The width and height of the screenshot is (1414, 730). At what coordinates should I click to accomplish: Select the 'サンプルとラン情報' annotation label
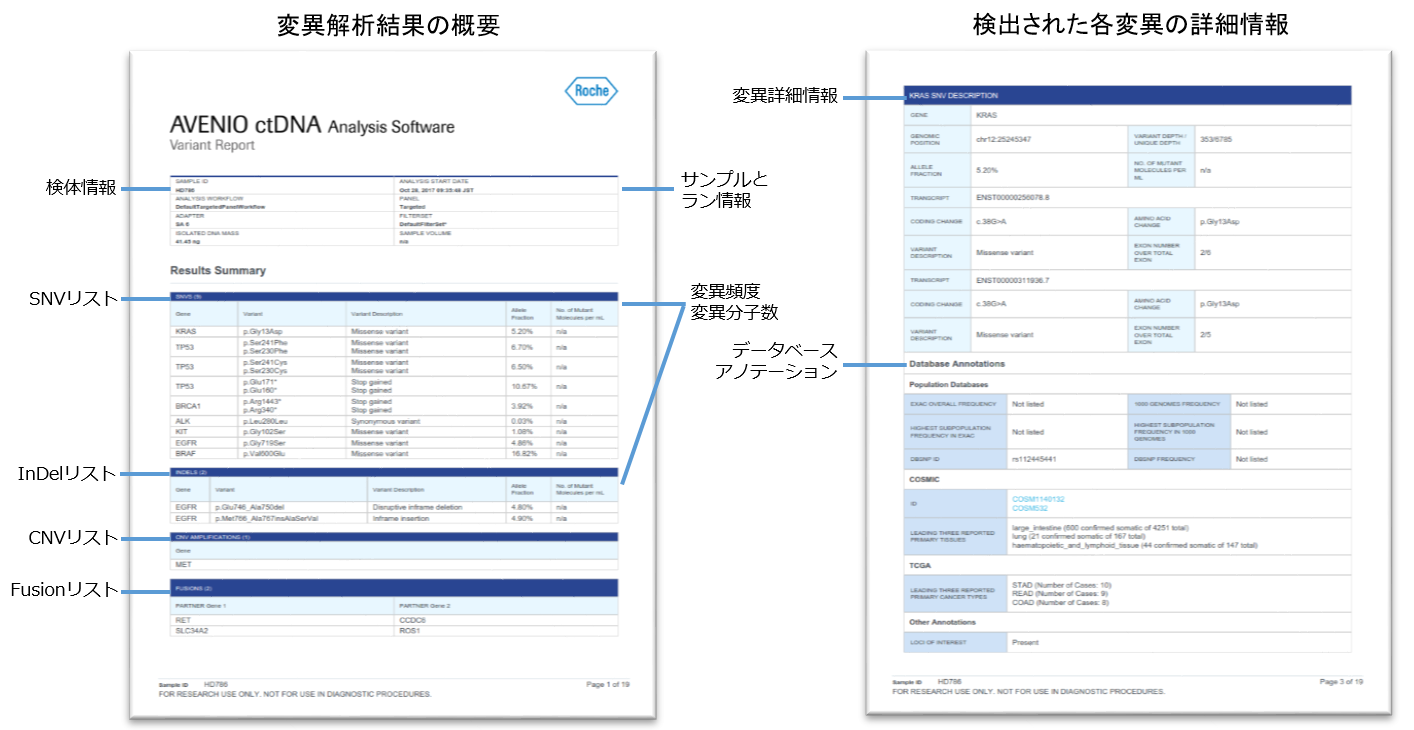(726, 190)
